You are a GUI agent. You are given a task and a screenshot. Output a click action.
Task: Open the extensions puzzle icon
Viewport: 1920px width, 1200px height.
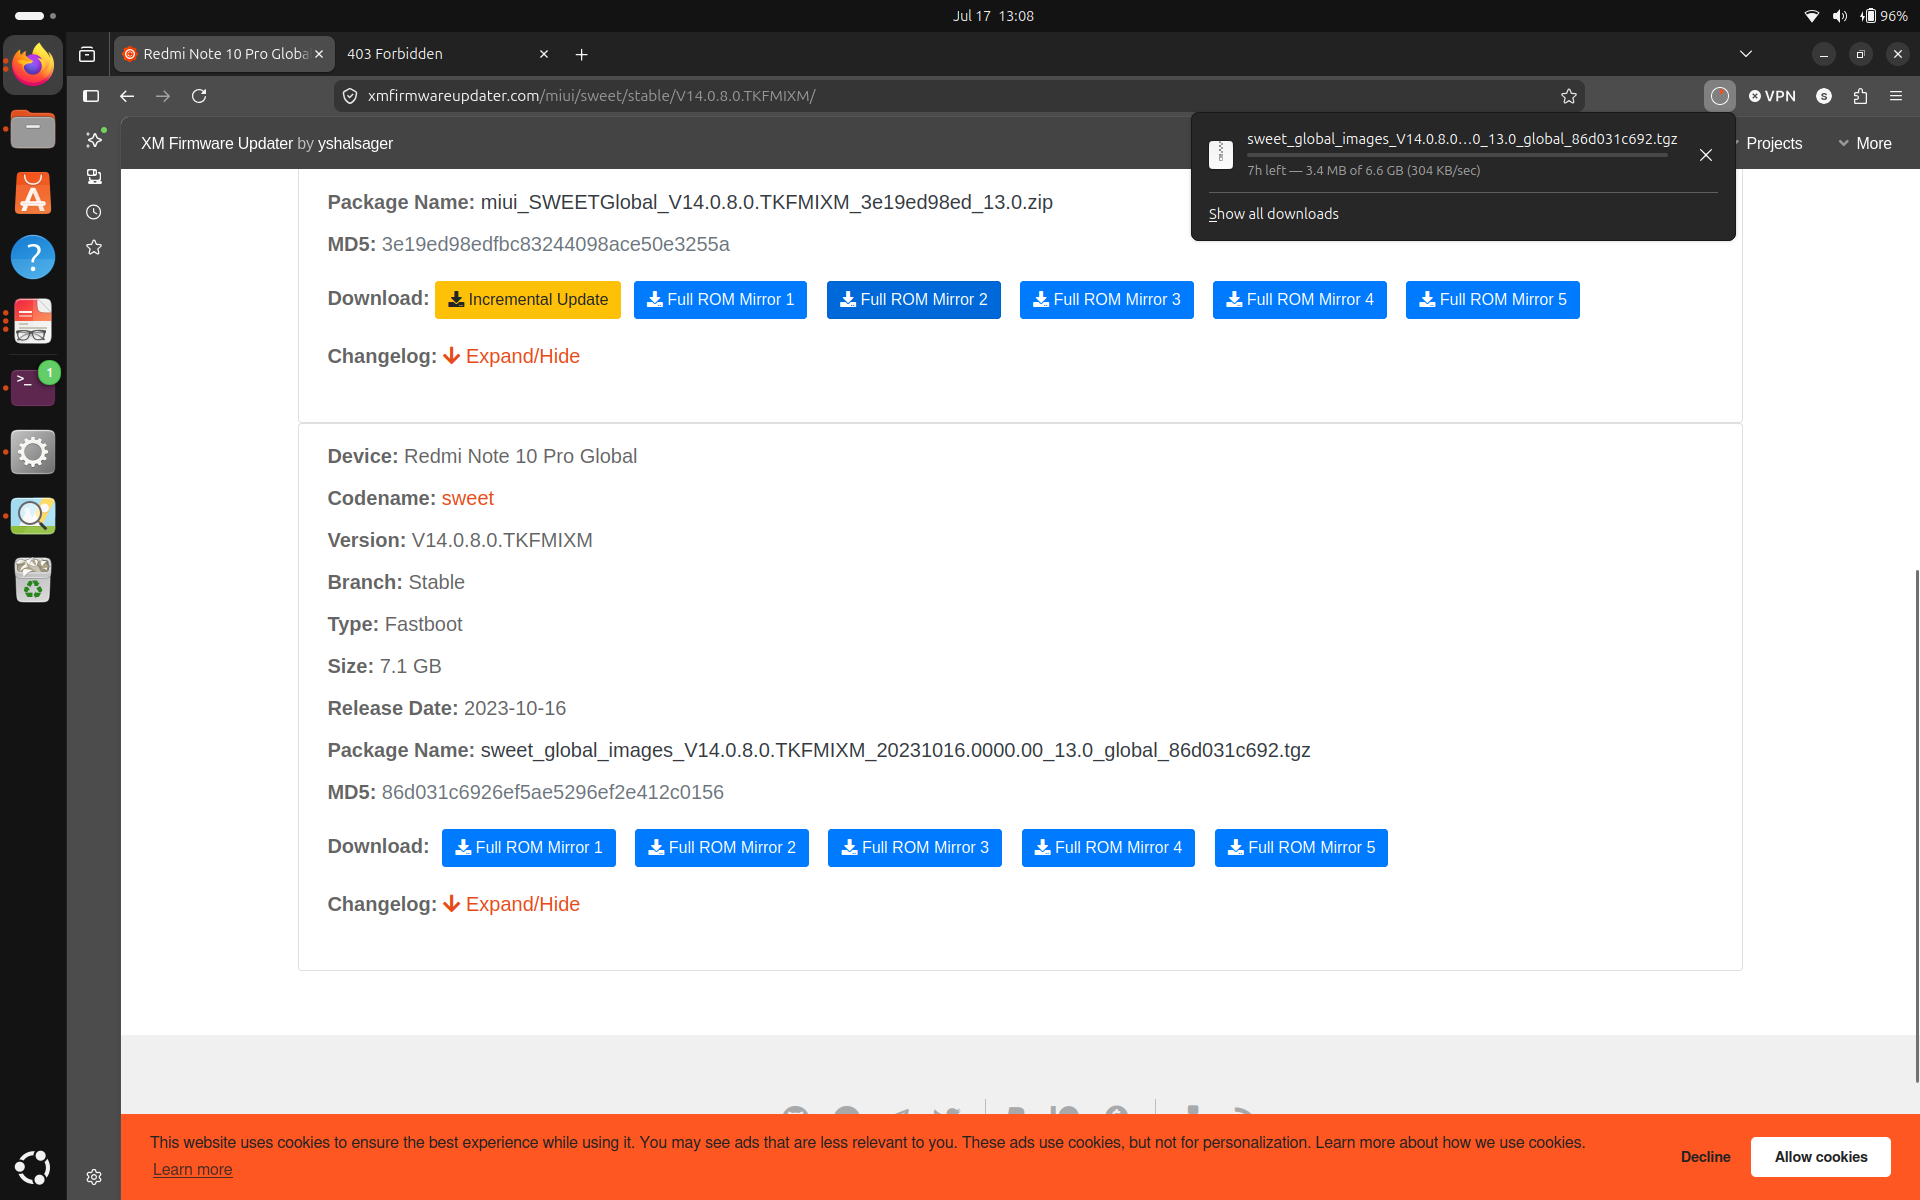[x=1860, y=96]
